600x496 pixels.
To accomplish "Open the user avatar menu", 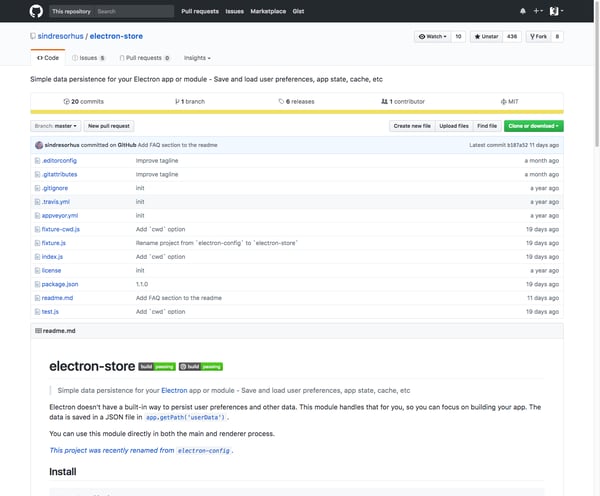I will click(x=556, y=11).
